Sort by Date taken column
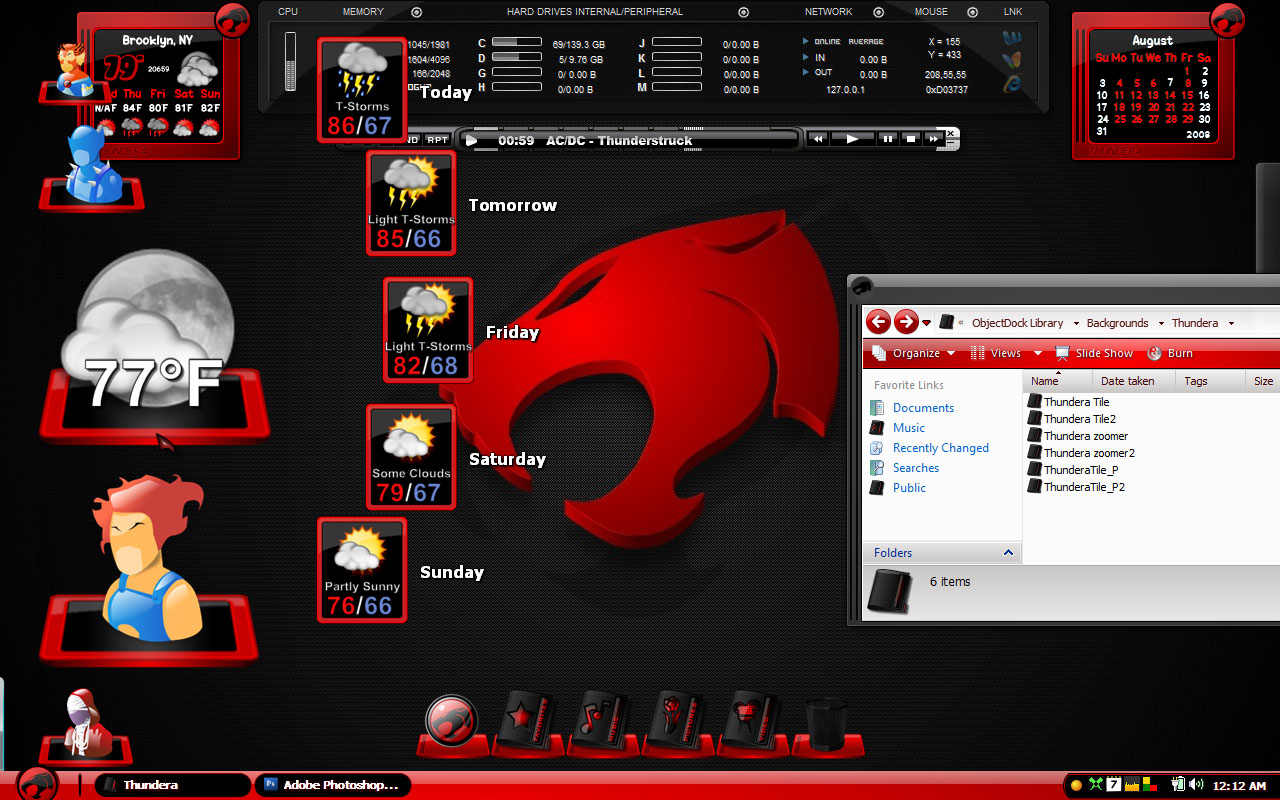This screenshot has height=800, width=1280. [1133, 381]
